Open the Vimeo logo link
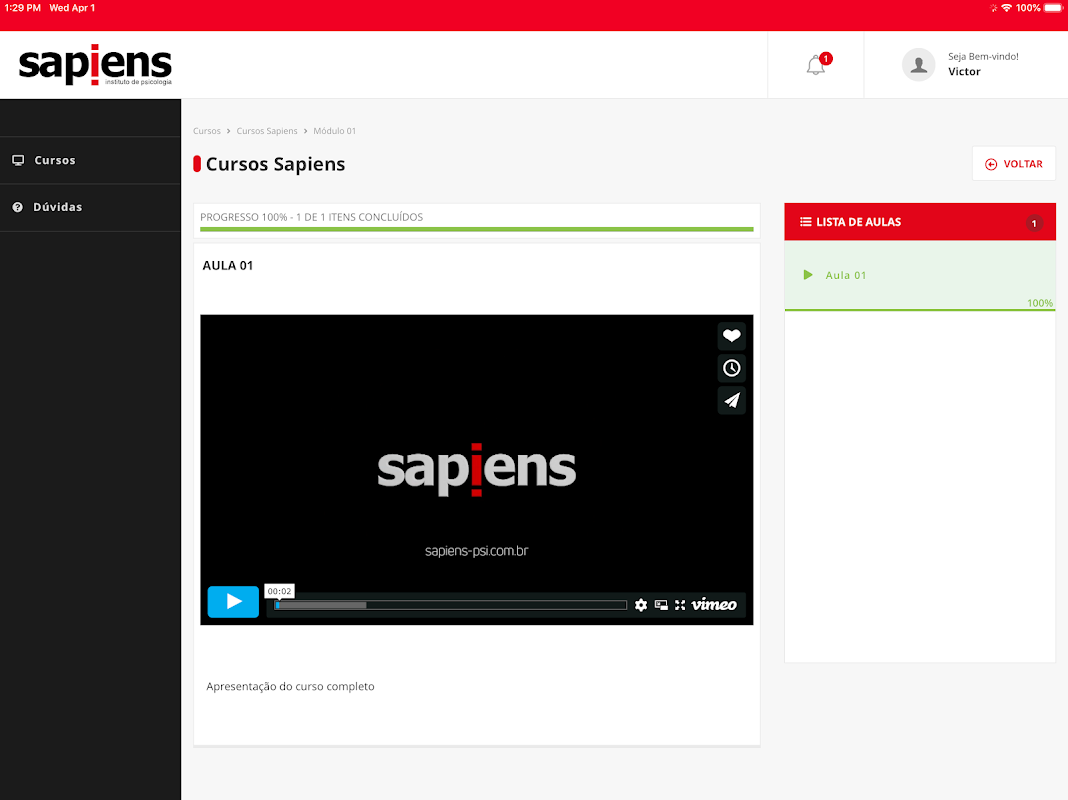This screenshot has width=1068, height=800. 714,605
